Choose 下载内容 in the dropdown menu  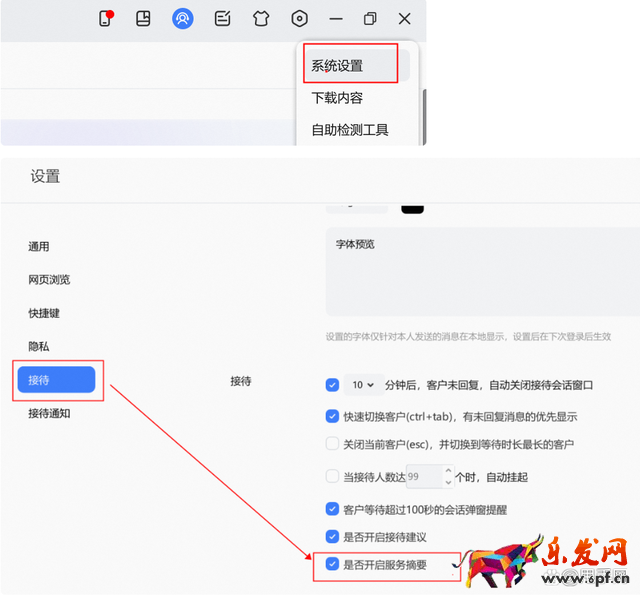pos(337,98)
